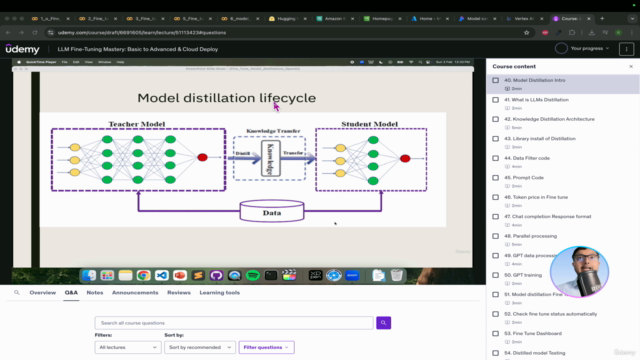Click the instructor webcam thumbnail
Screen dimensions: 640x360
(579, 272)
